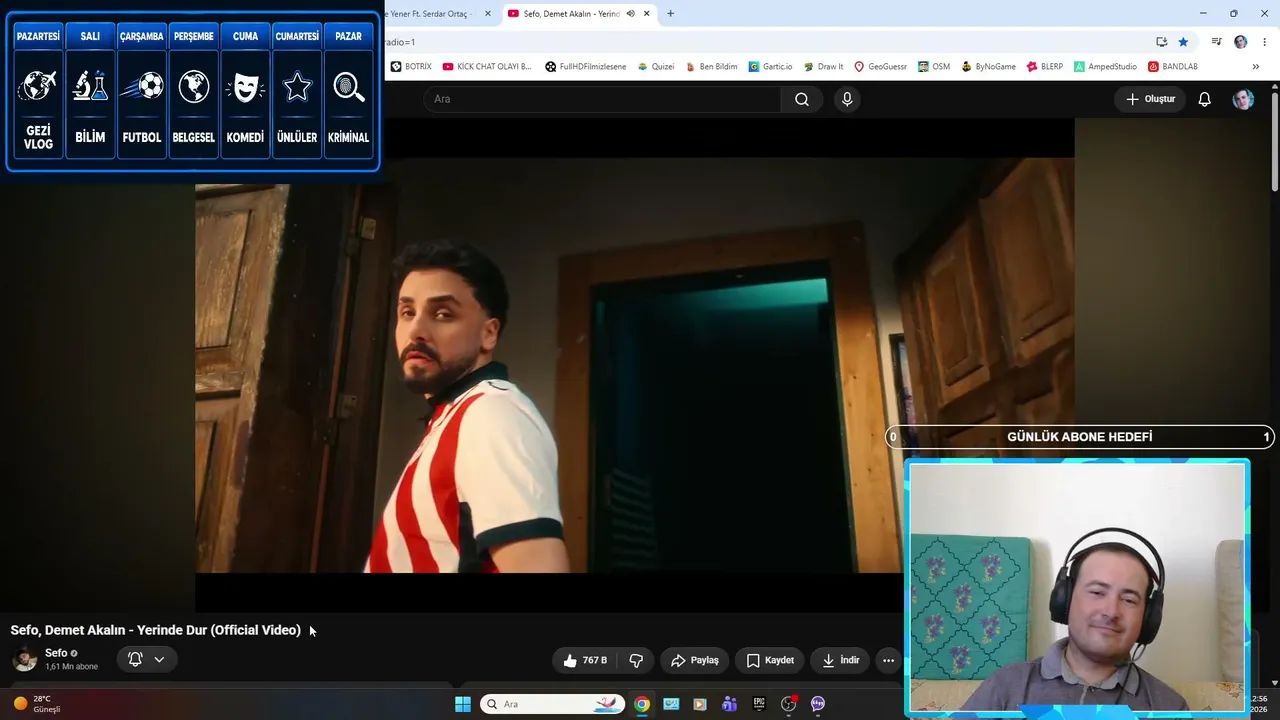The width and height of the screenshot is (1280, 720).
Task: Toggle notification bell for Sefo channel
Action: pos(135,659)
